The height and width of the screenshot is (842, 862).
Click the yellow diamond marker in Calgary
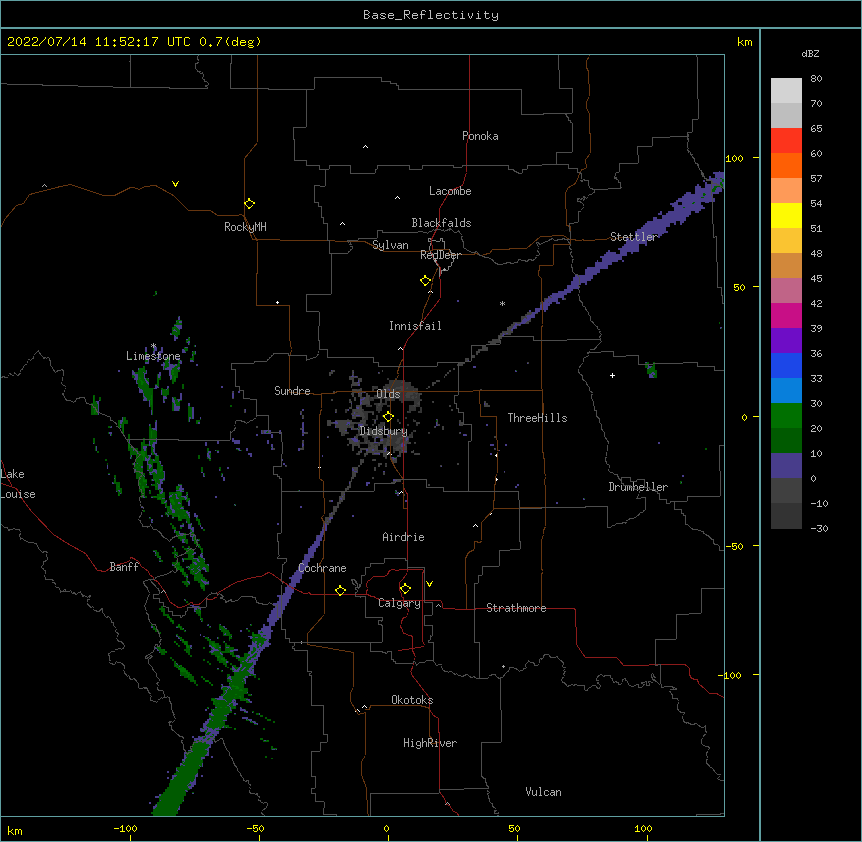point(405,589)
